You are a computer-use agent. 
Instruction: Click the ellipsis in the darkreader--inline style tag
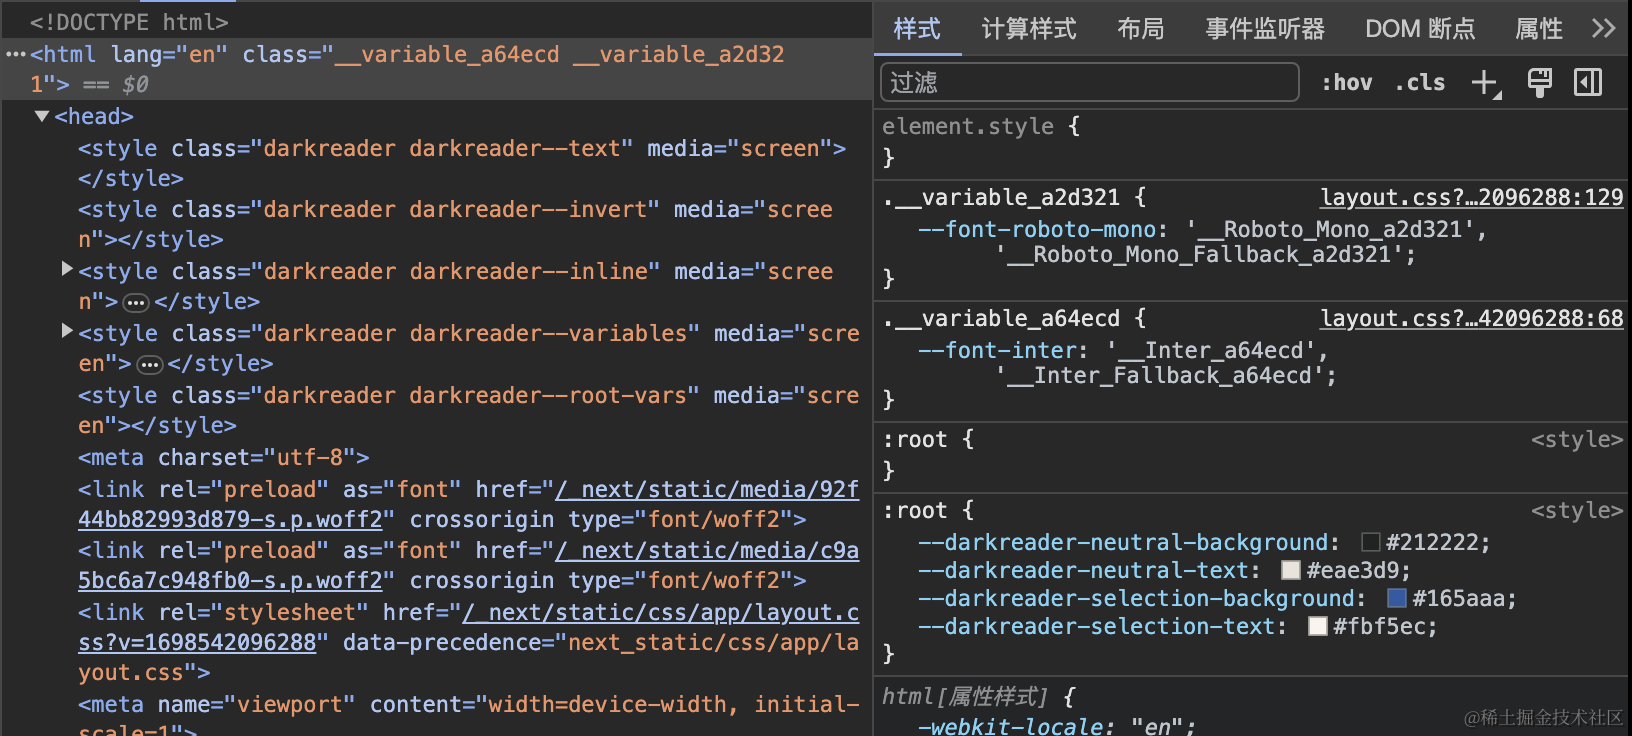tap(137, 303)
